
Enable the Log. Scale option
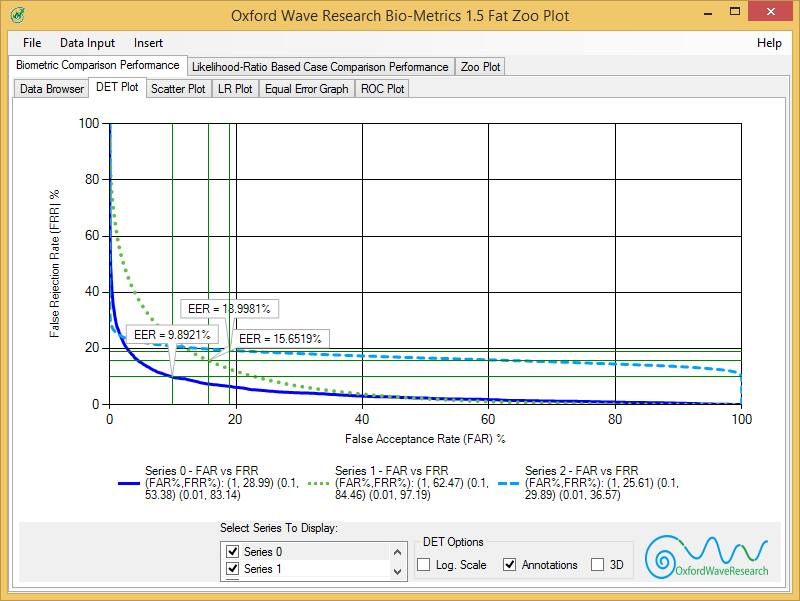423,565
